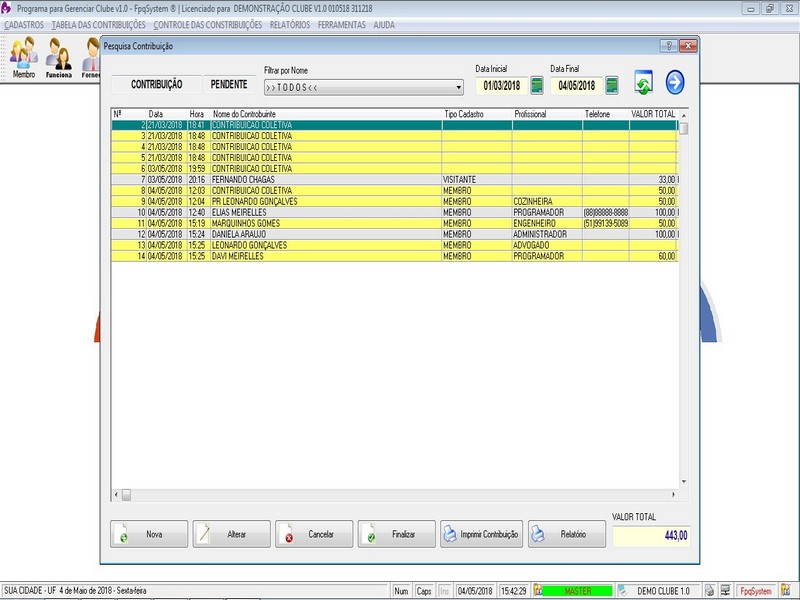Click the Finalizar button
The height and width of the screenshot is (600, 800).
(x=397, y=534)
